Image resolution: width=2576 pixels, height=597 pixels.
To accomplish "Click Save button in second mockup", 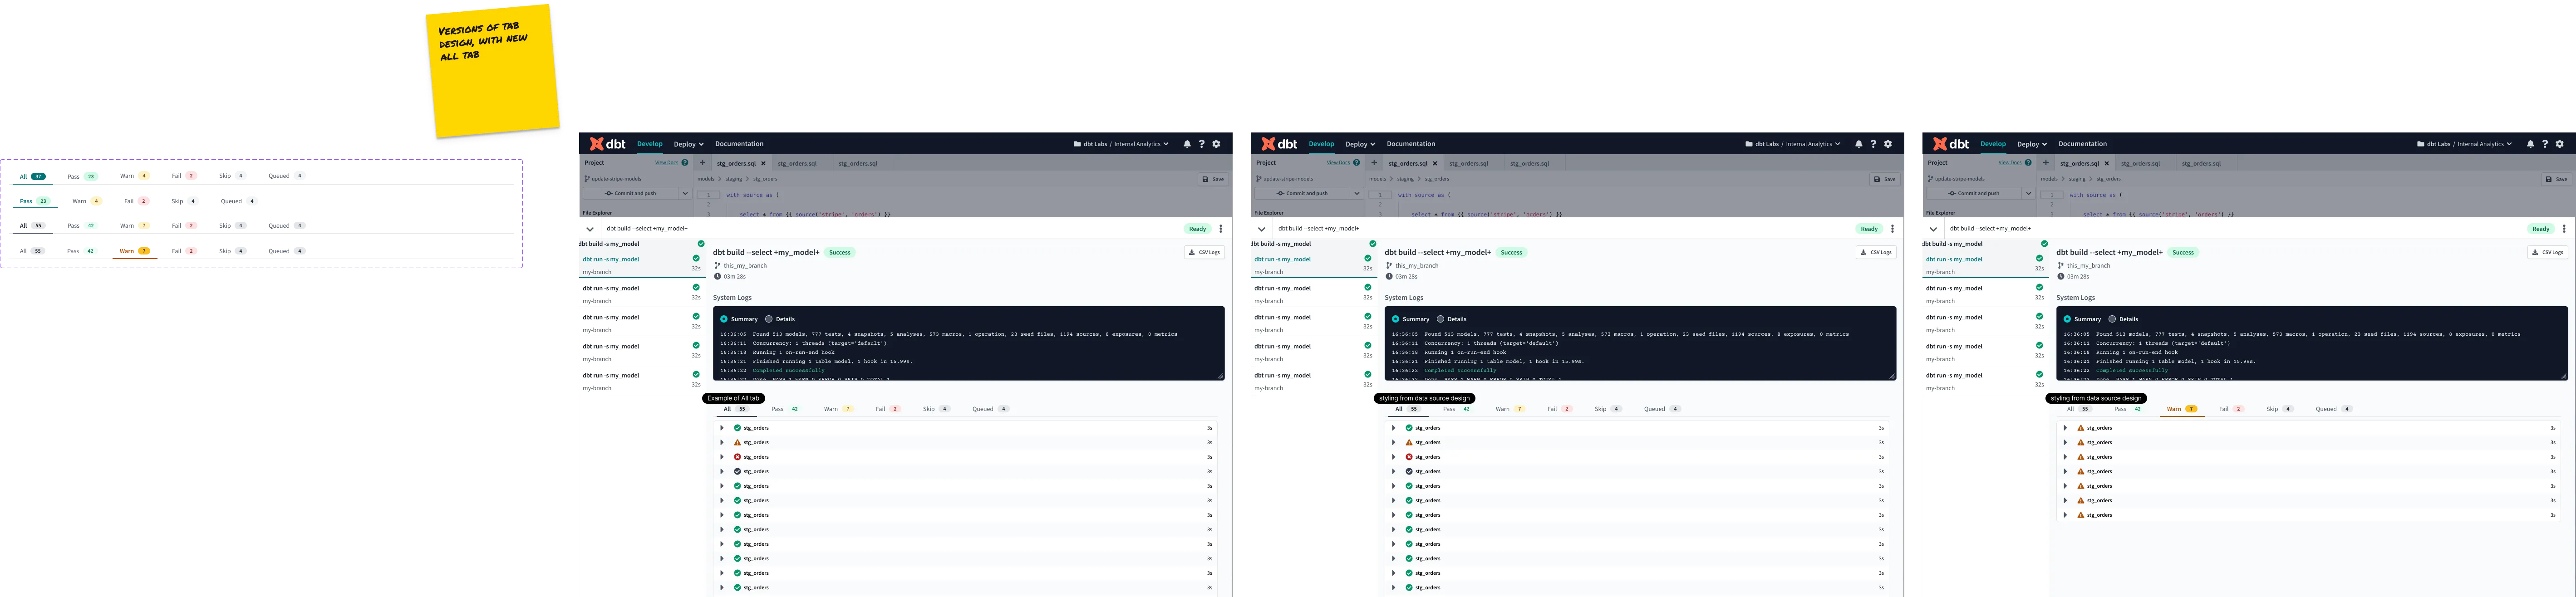I will point(1885,179).
